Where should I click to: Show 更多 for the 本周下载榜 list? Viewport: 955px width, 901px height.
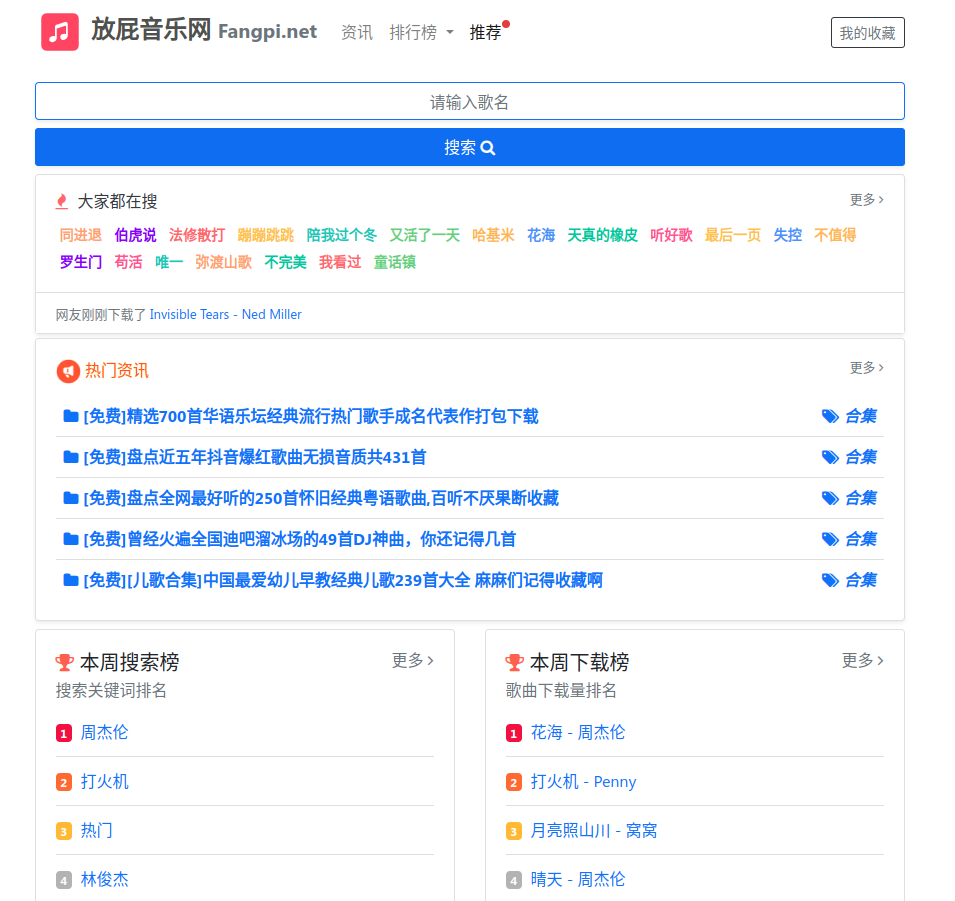point(862,660)
